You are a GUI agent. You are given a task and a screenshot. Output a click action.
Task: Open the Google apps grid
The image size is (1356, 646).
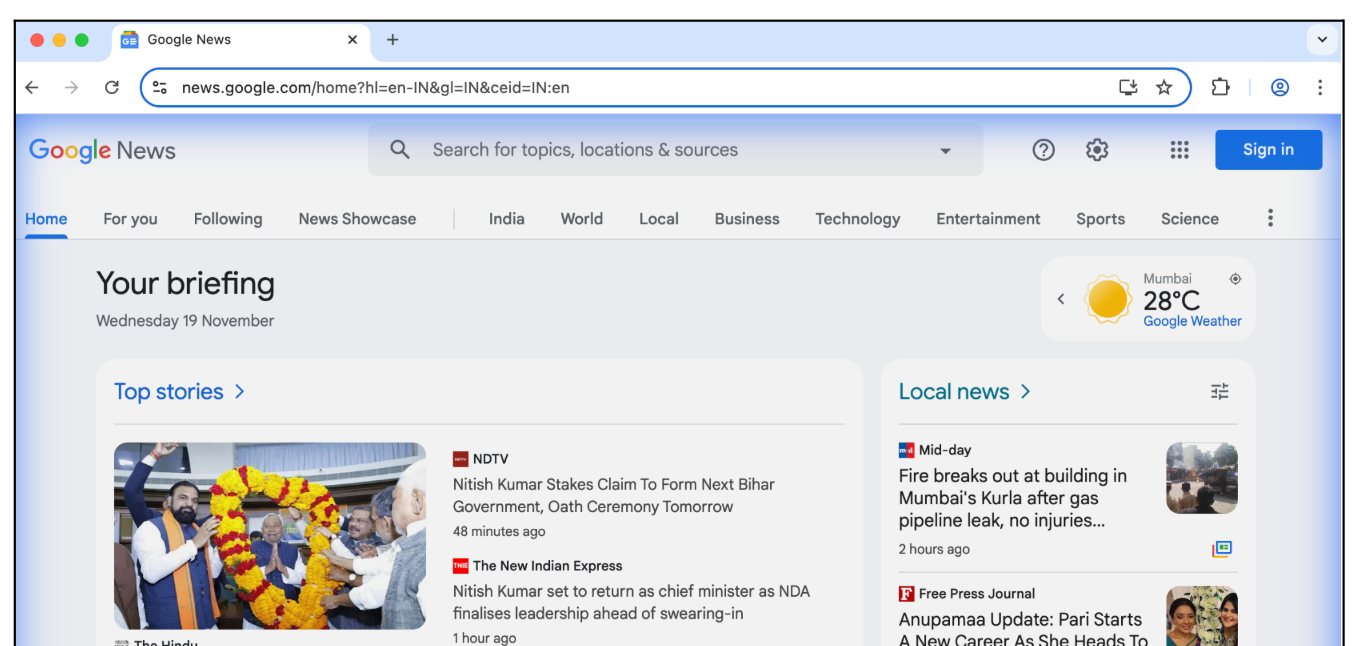click(x=1179, y=149)
